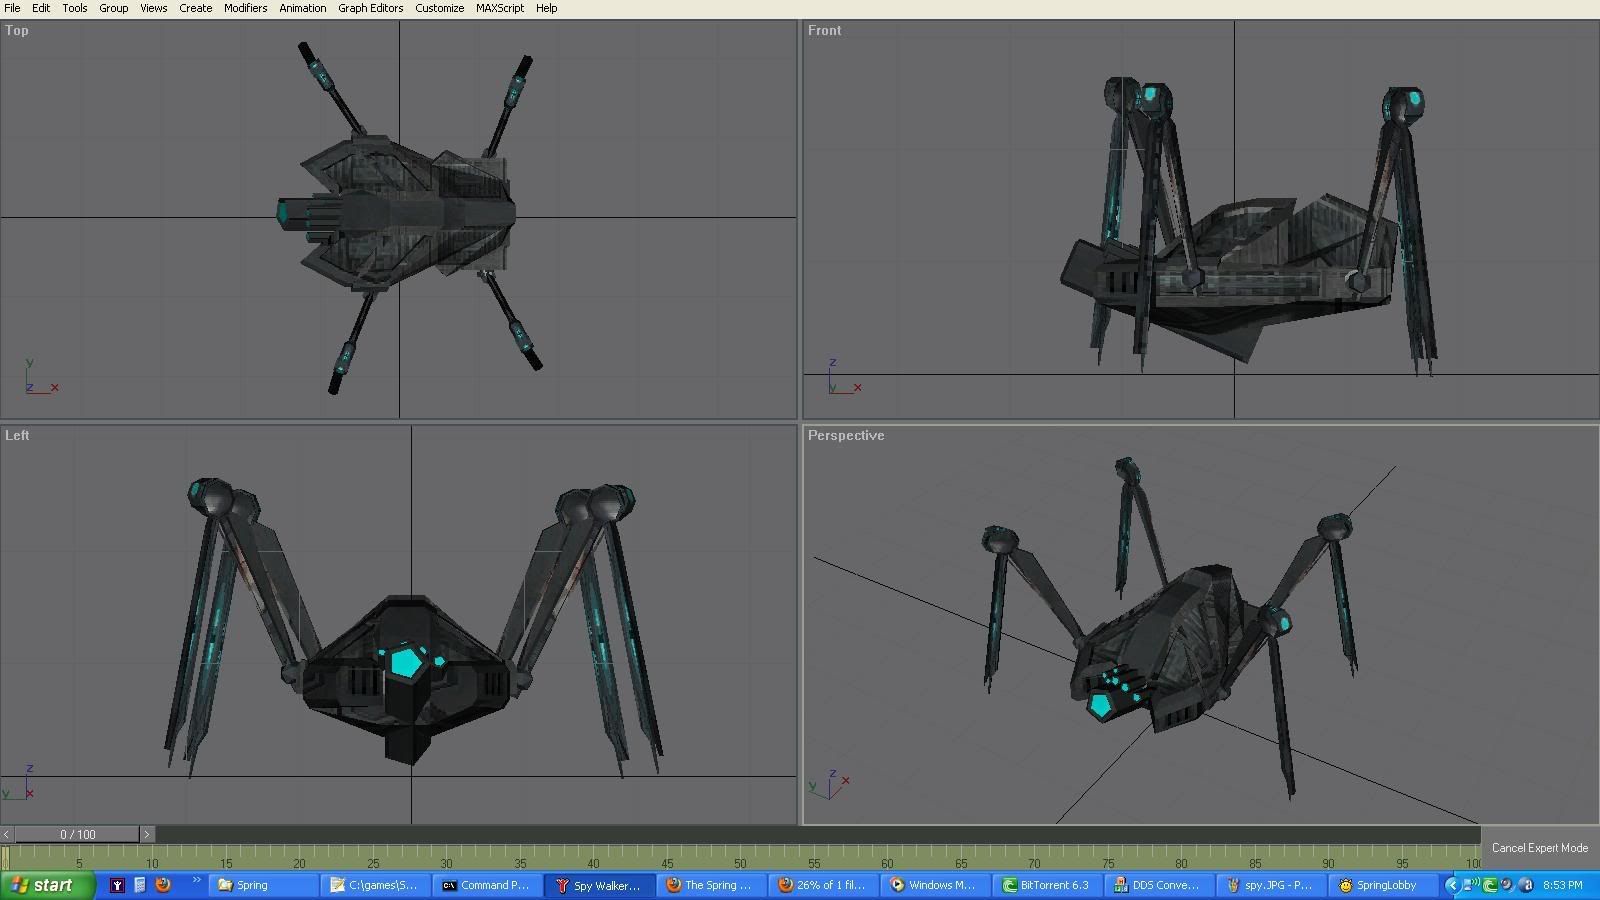Open the File menu

pos(12,8)
